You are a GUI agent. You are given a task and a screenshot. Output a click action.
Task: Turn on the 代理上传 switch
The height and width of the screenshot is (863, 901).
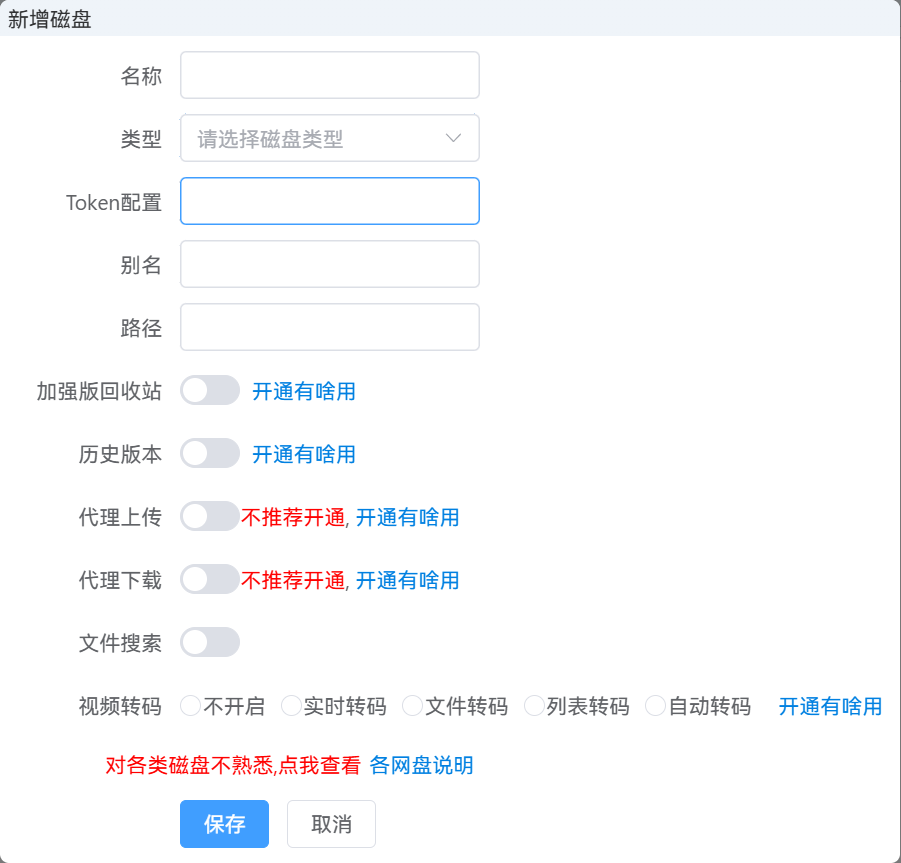click(x=209, y=516)
